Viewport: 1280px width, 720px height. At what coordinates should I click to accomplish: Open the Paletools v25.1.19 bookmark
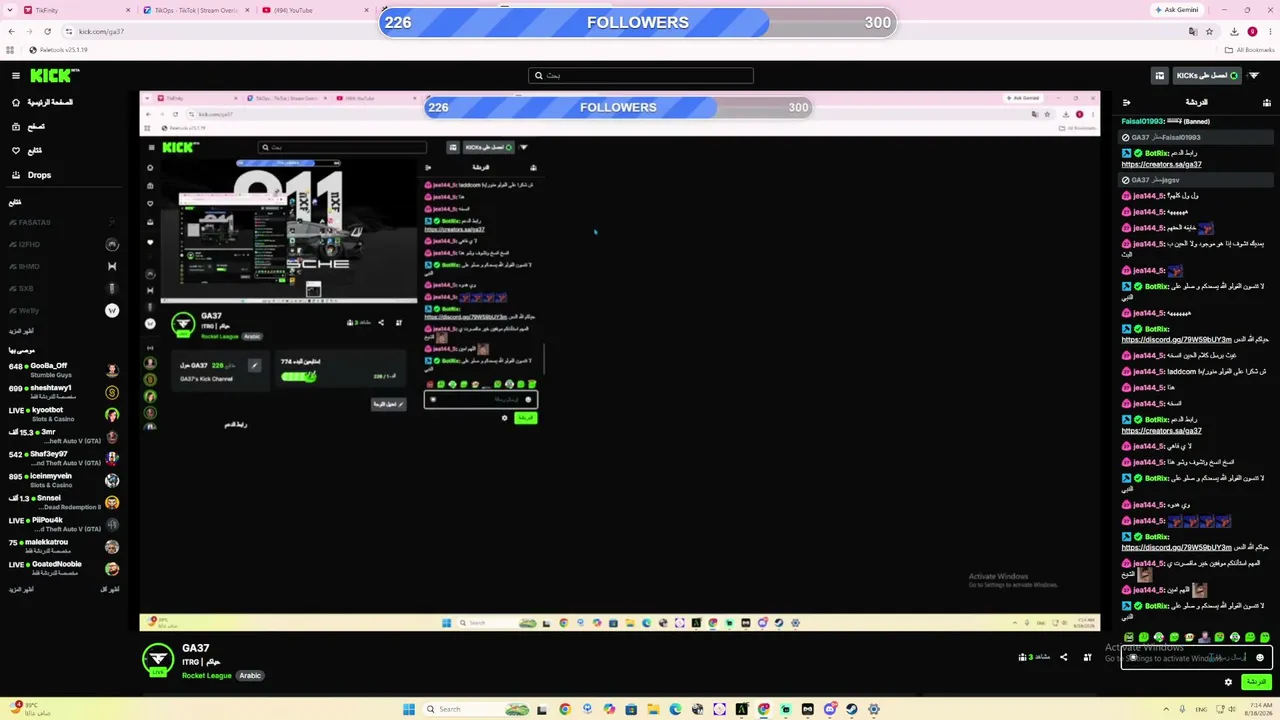coord(59,50)
